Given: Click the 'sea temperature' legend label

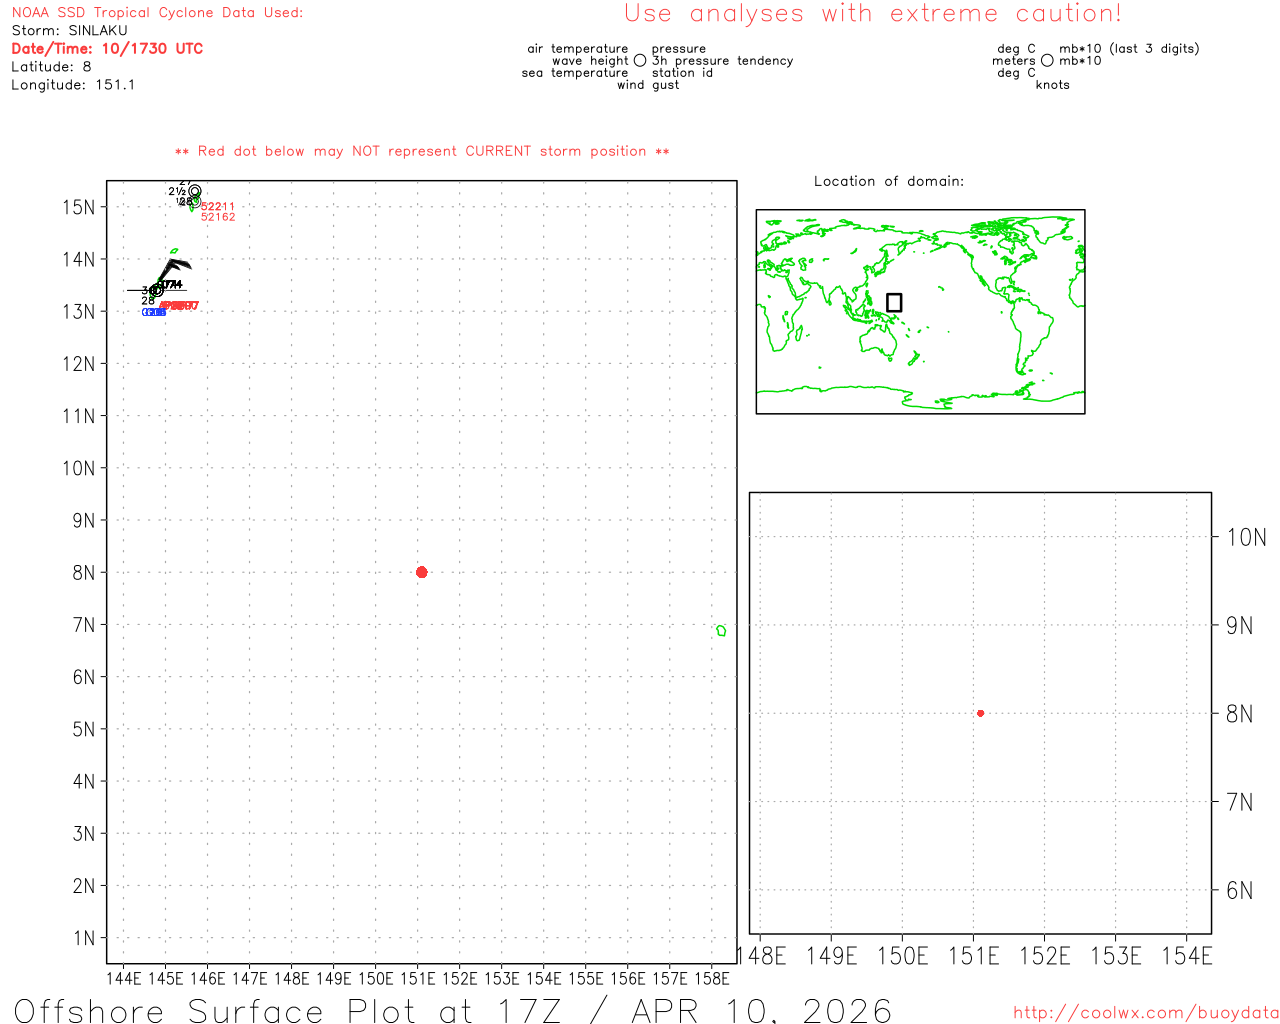Looking at the screenshot, I should [575, 73].
